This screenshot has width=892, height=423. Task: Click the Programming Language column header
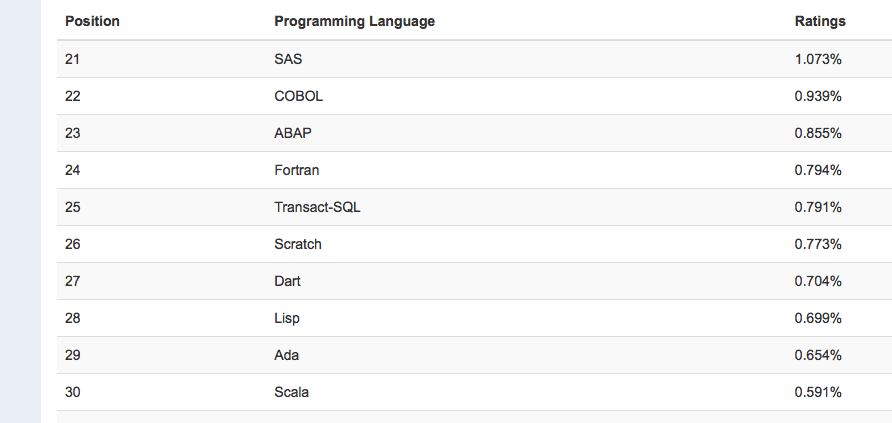354,21
